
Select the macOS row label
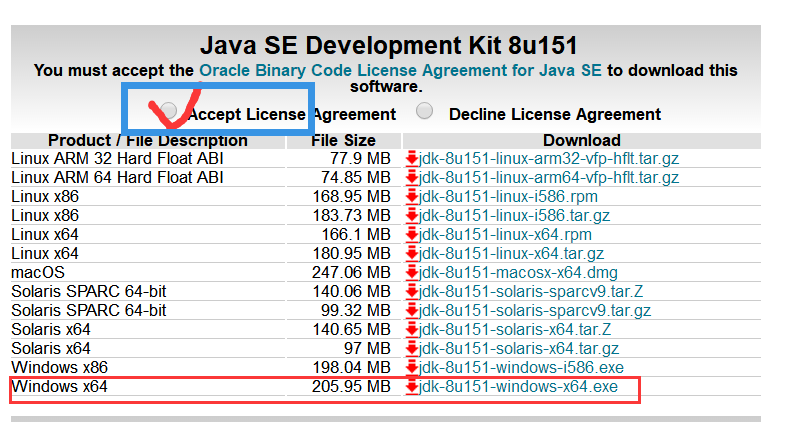click(x=38, y=273)
